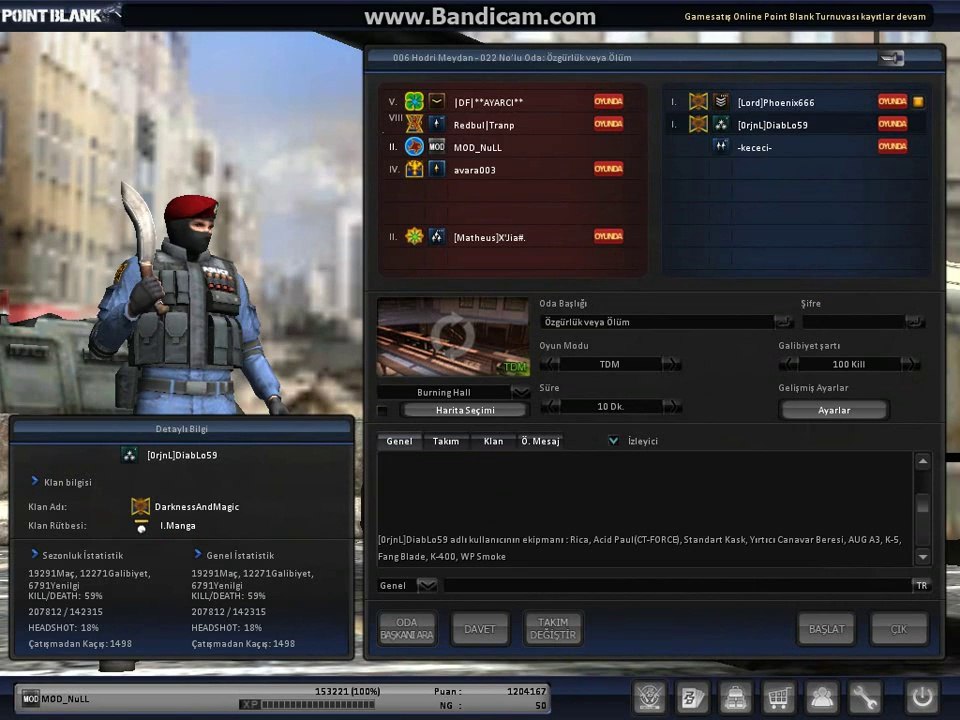
Task: Click the BAŞLAT button
Action: point(826,629)
